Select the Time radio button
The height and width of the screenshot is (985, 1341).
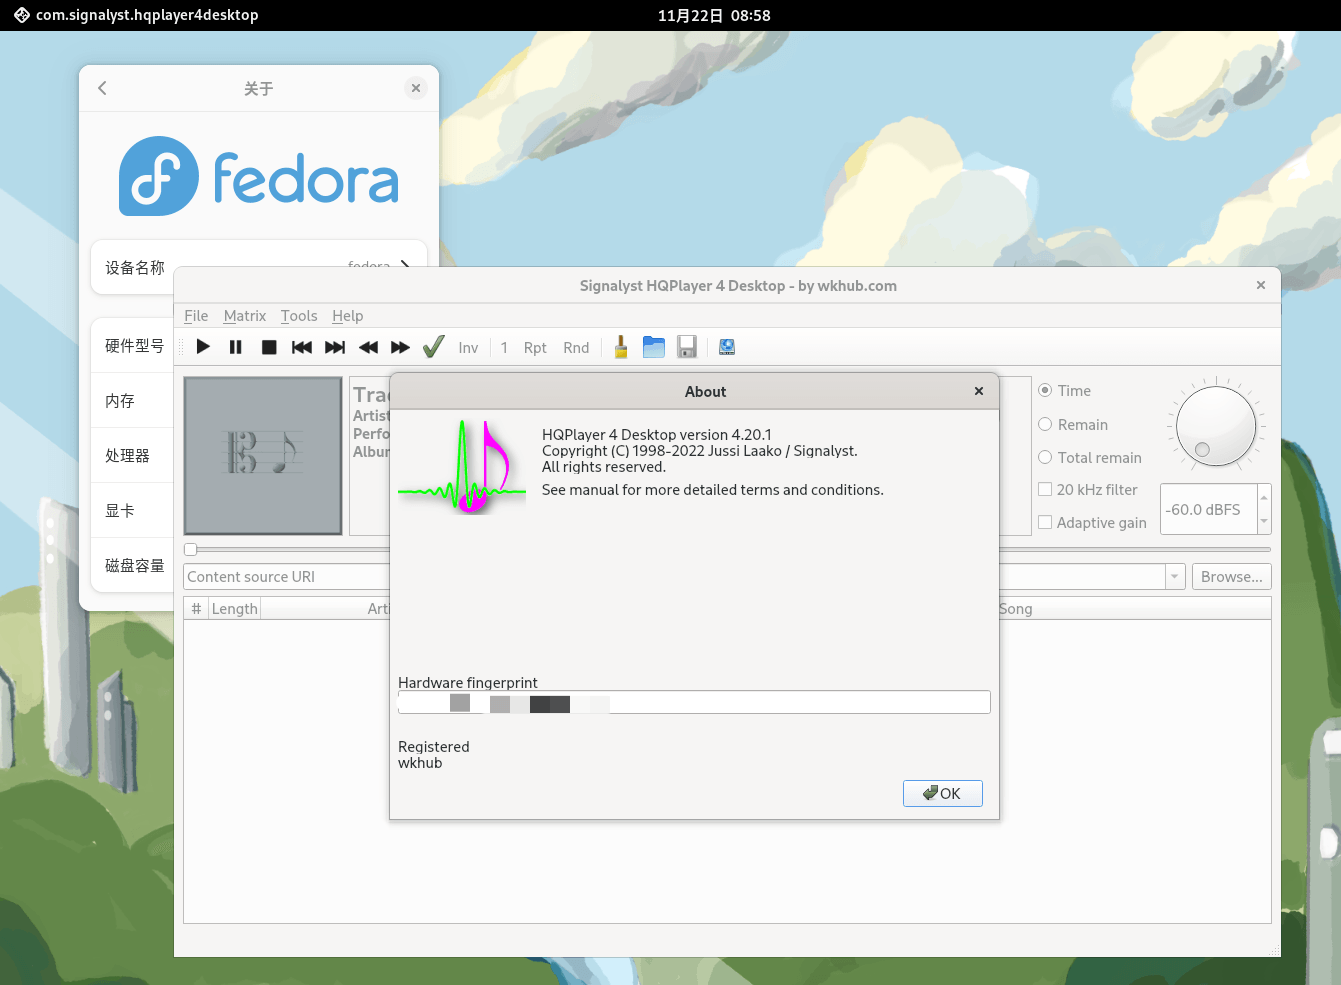[x=1045, y=391]
